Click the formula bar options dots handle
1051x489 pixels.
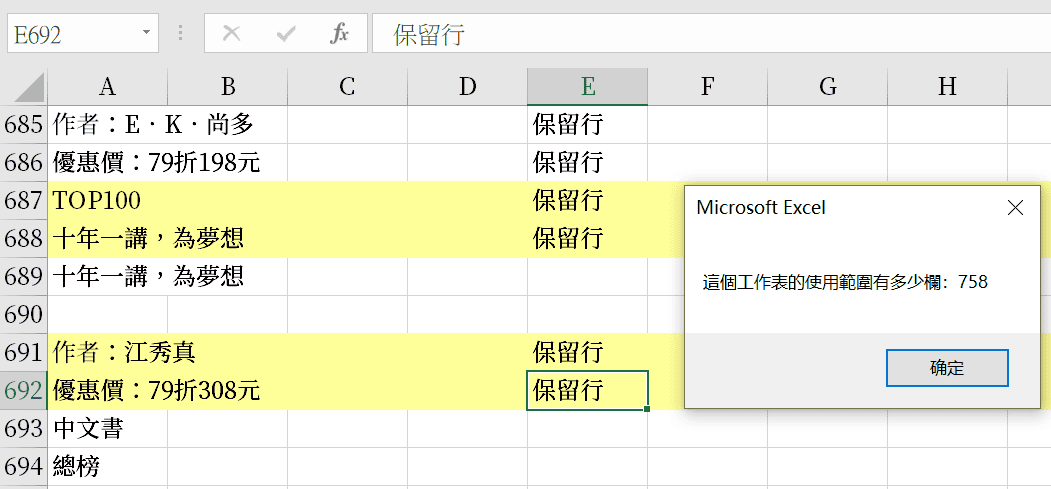[180, 33]
